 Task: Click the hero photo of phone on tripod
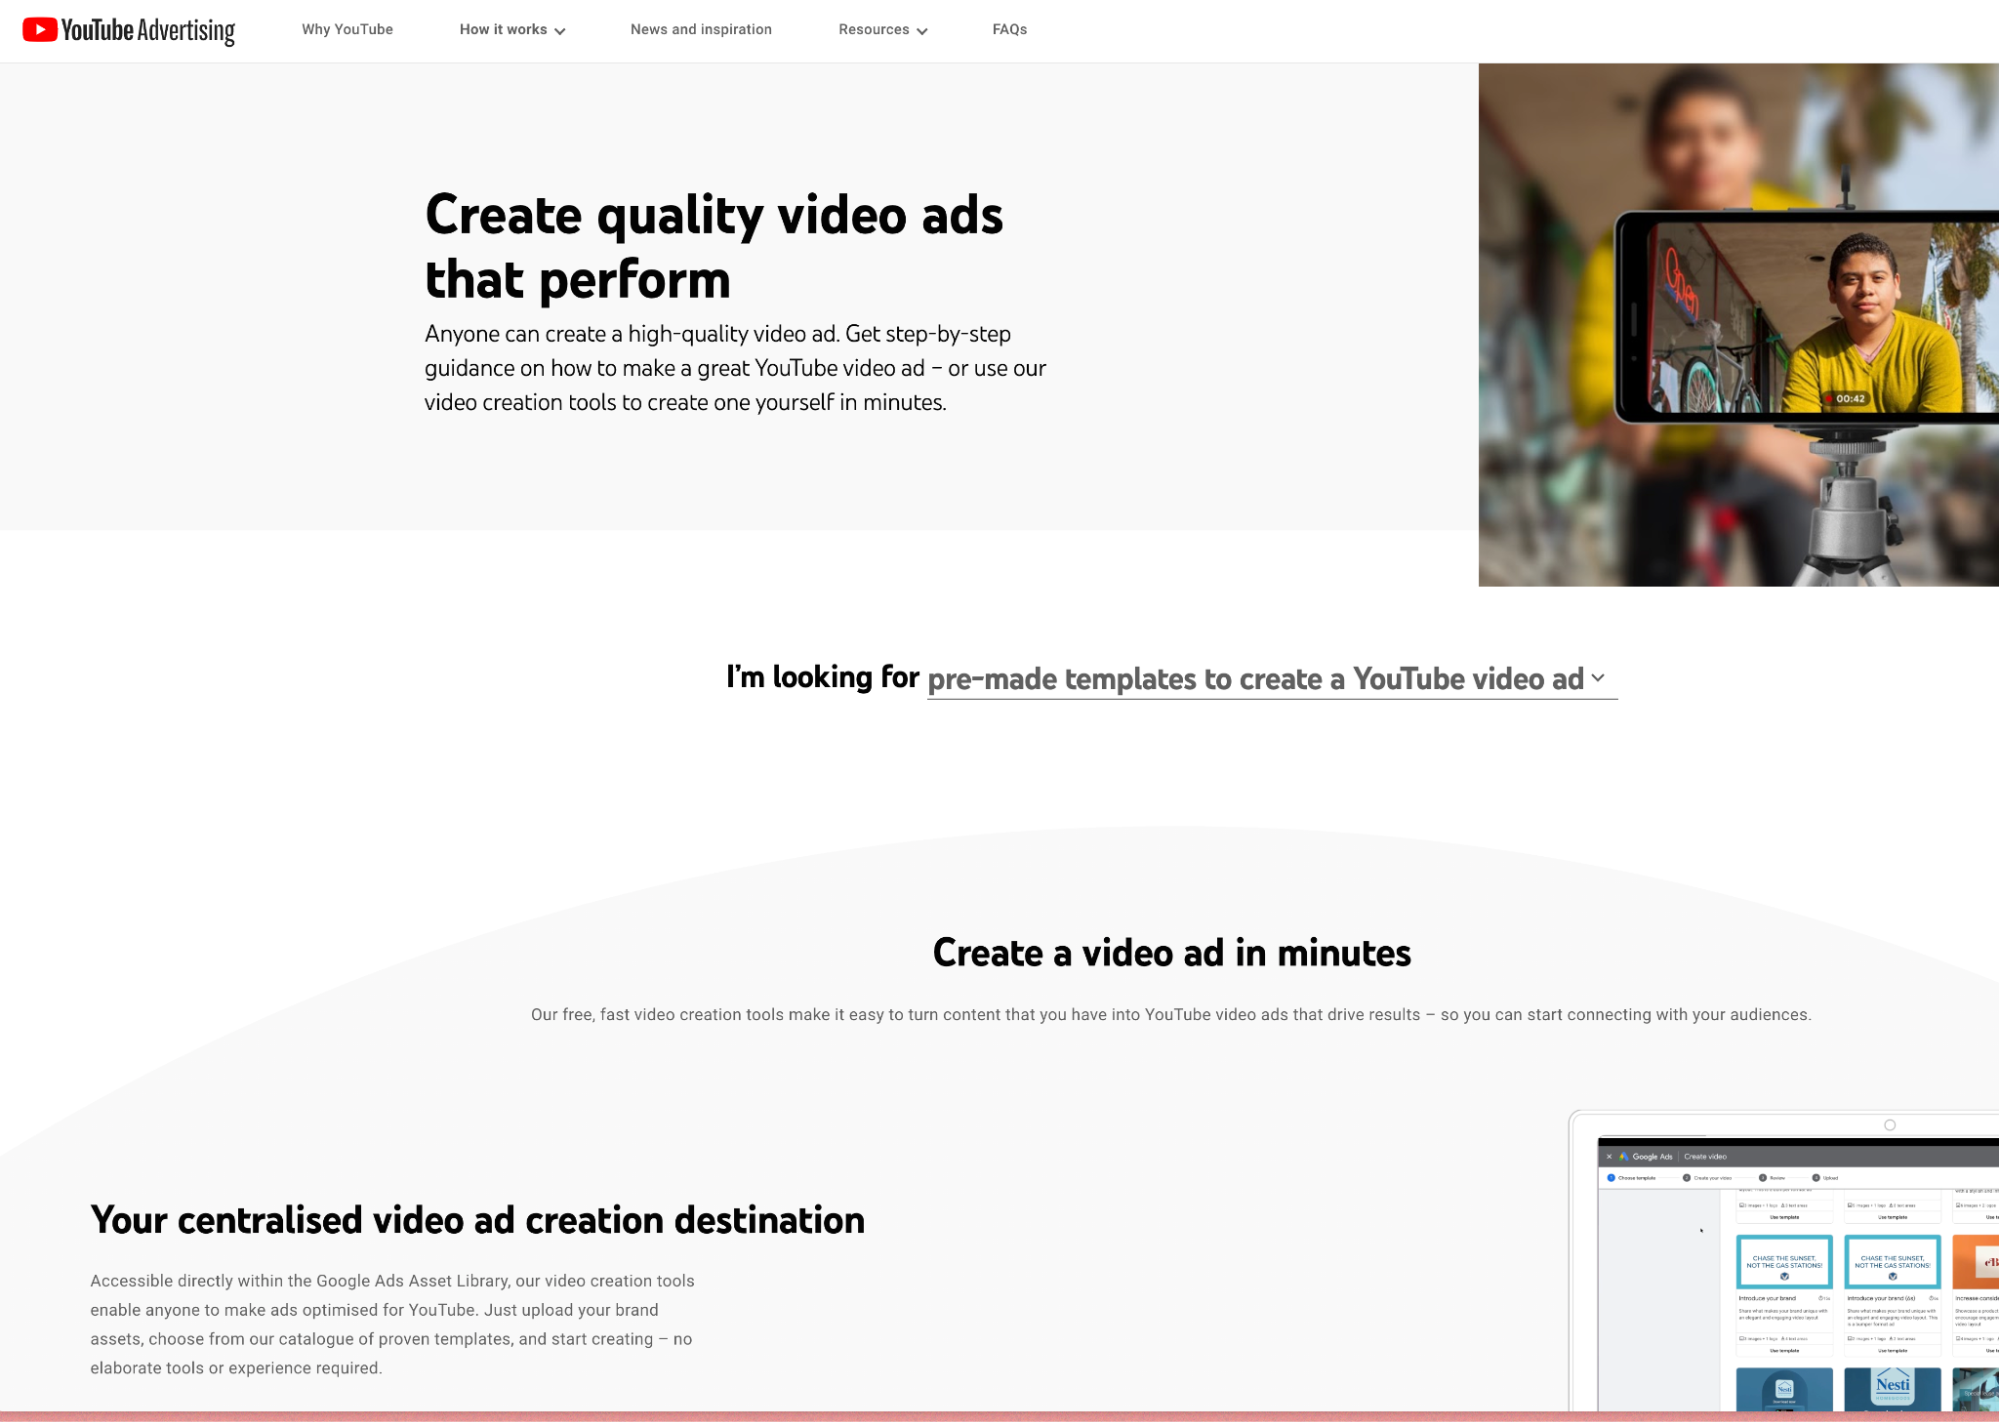point(1738,325)
